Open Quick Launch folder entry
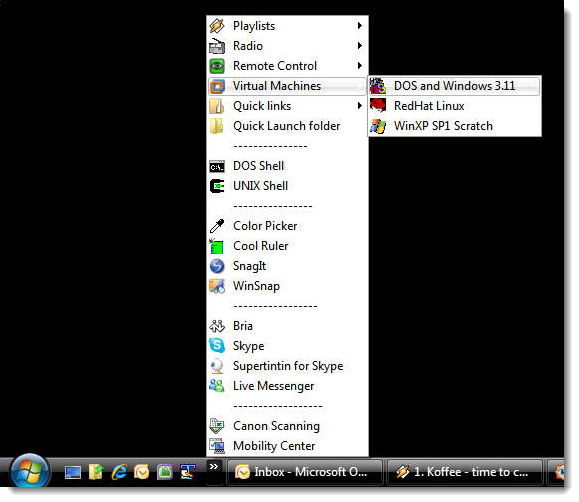579x502 pixels. tap(287, 126)
